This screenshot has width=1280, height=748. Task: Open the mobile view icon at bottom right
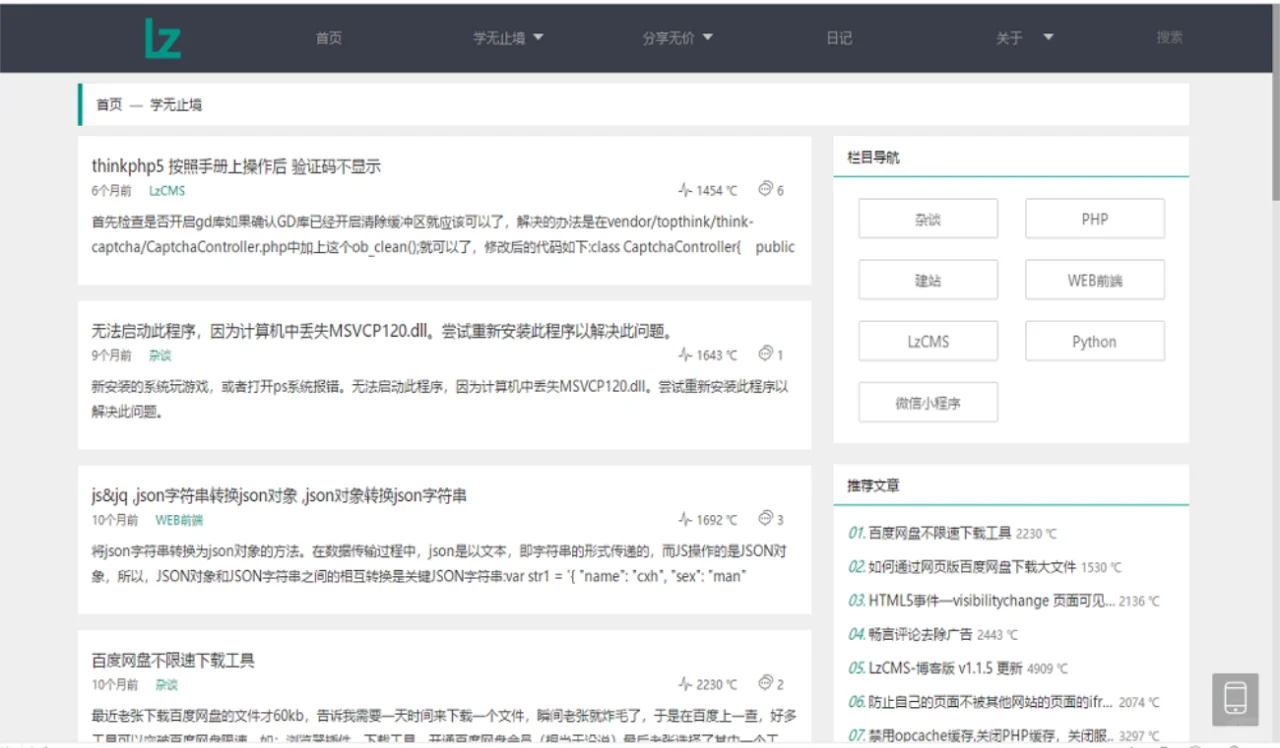tap(1235, 698)
